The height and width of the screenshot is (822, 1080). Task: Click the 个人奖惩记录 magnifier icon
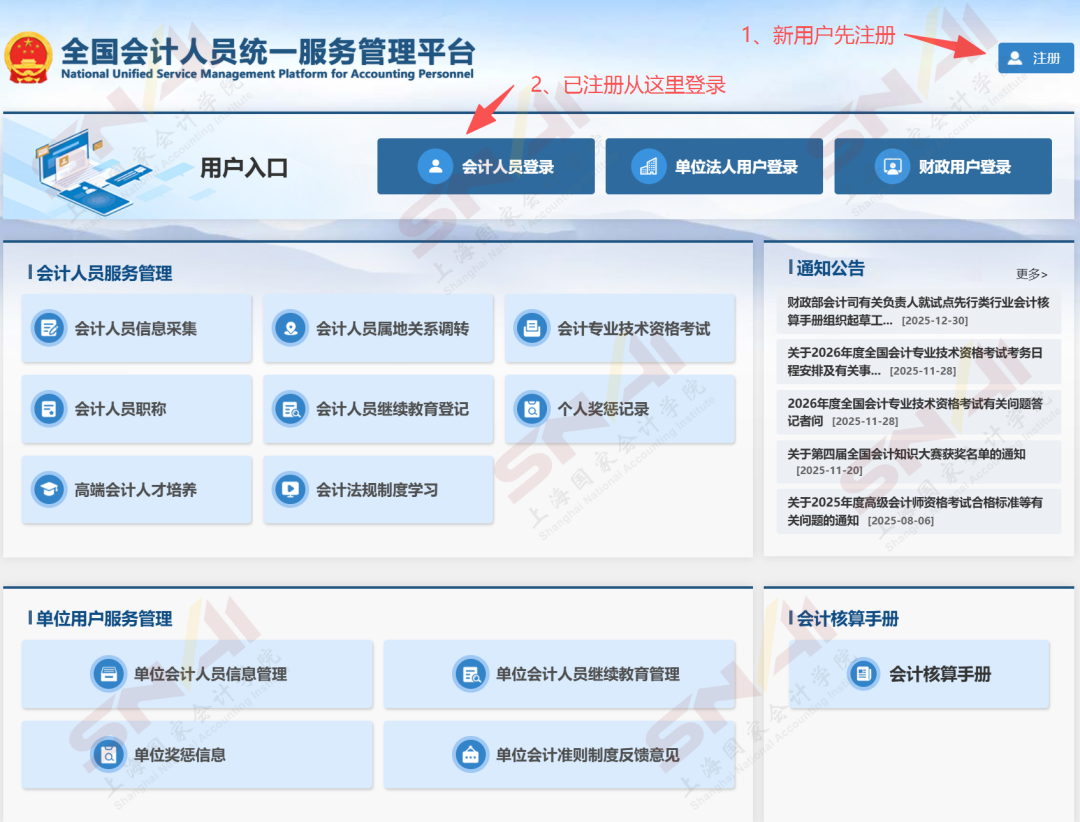point(532,409)
